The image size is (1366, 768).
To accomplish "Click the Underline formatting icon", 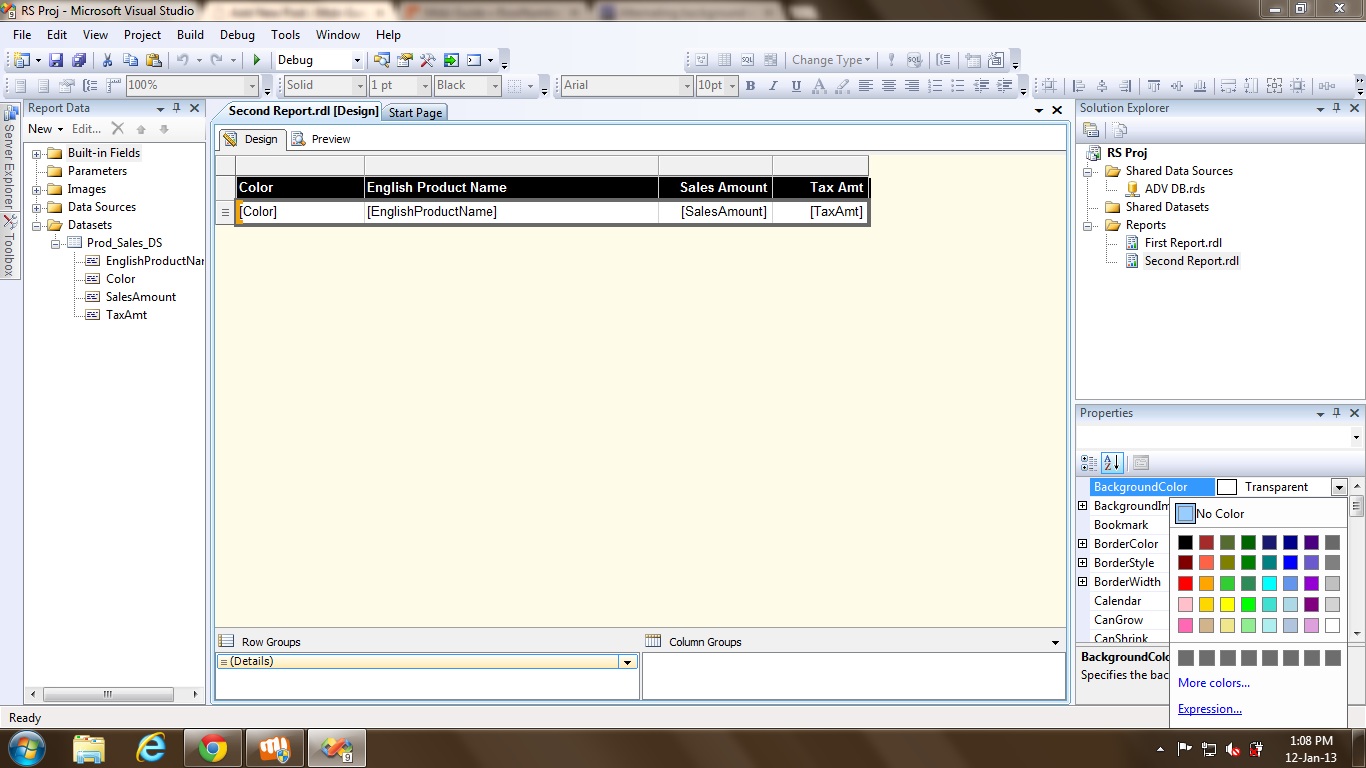I will 796,86.
